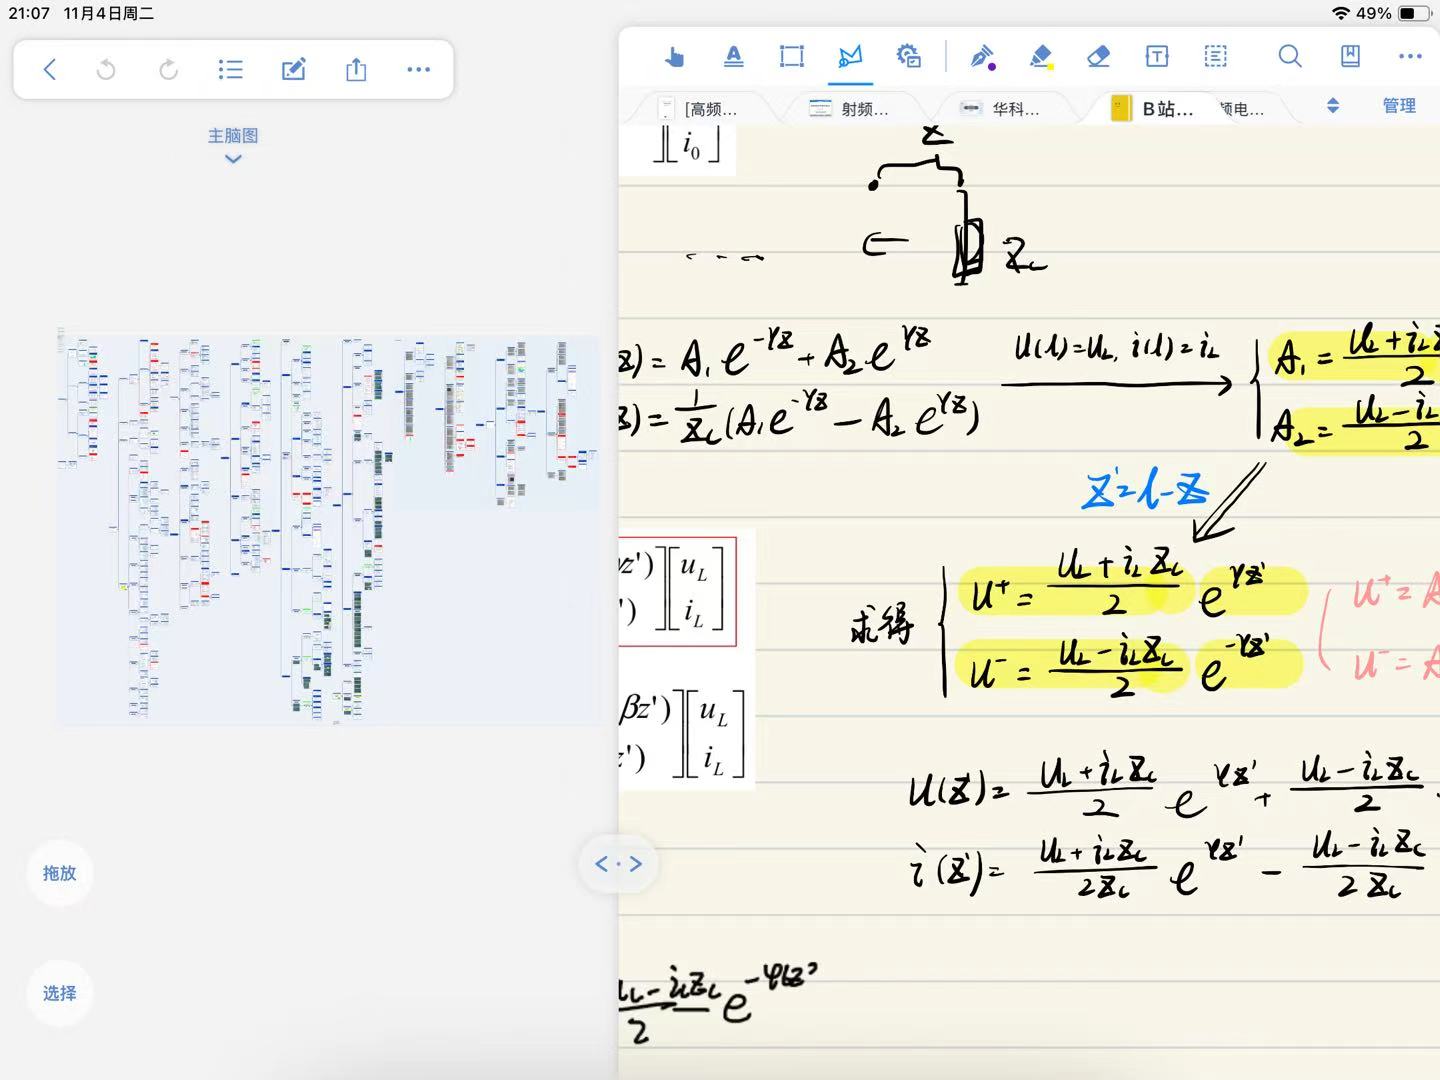
Task: Select the text box tool
Action: pyautogui.click(x=1156, y=57)
